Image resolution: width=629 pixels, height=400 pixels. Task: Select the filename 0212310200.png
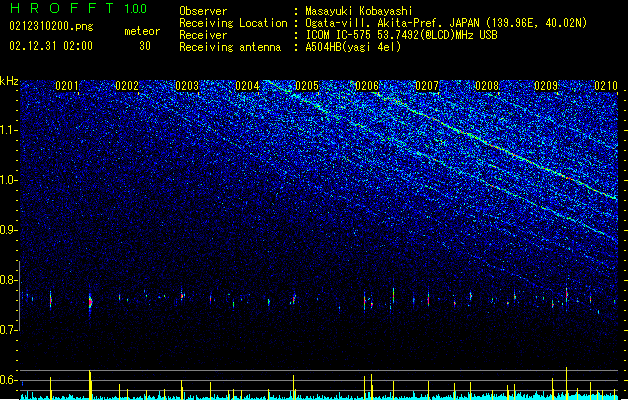[x=51, y=27]
